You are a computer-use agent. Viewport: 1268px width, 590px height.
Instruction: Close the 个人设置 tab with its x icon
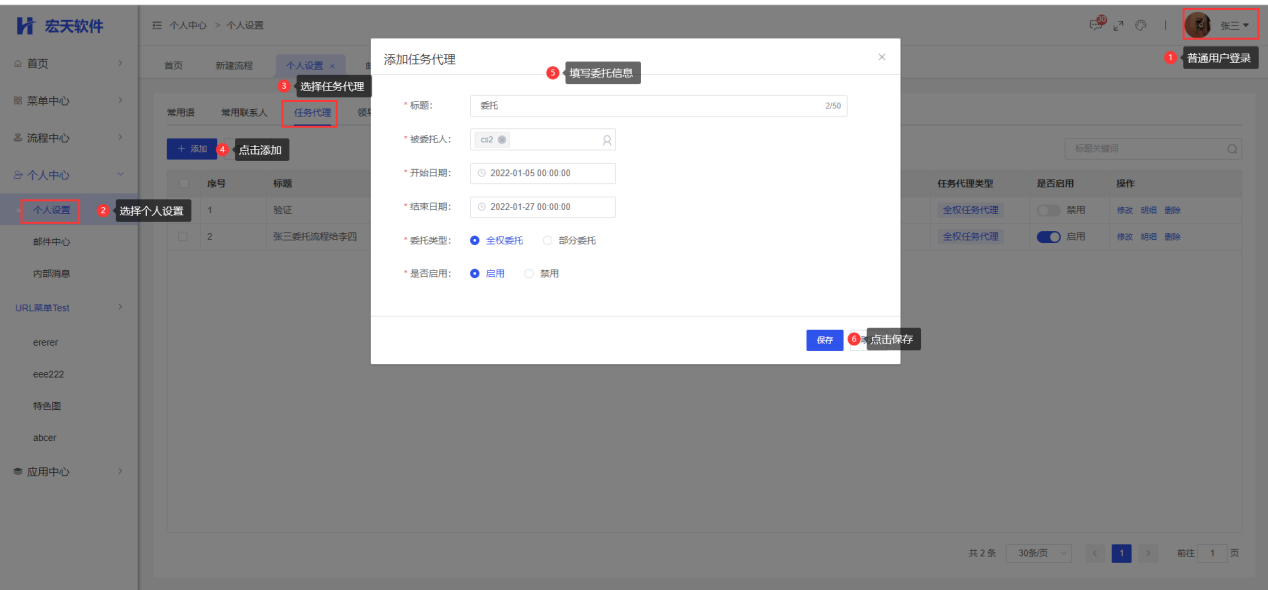[x=332, y=66]
